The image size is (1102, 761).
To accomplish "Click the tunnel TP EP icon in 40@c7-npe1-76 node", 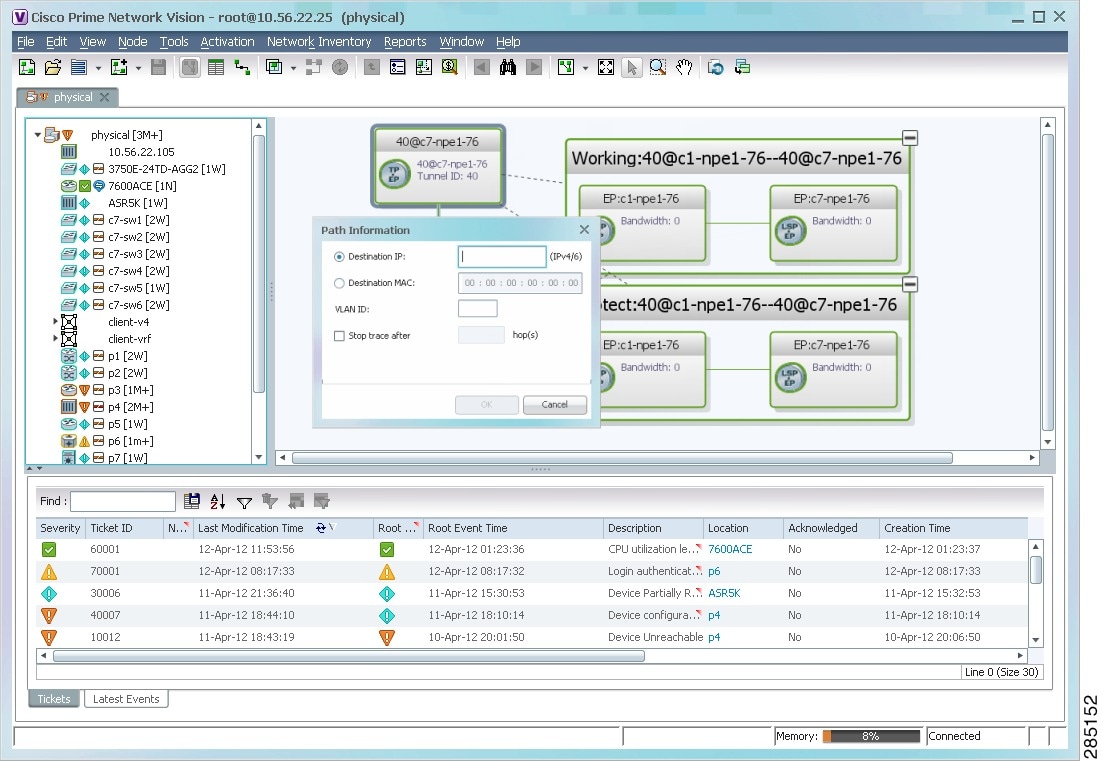I will click(393, 174).
